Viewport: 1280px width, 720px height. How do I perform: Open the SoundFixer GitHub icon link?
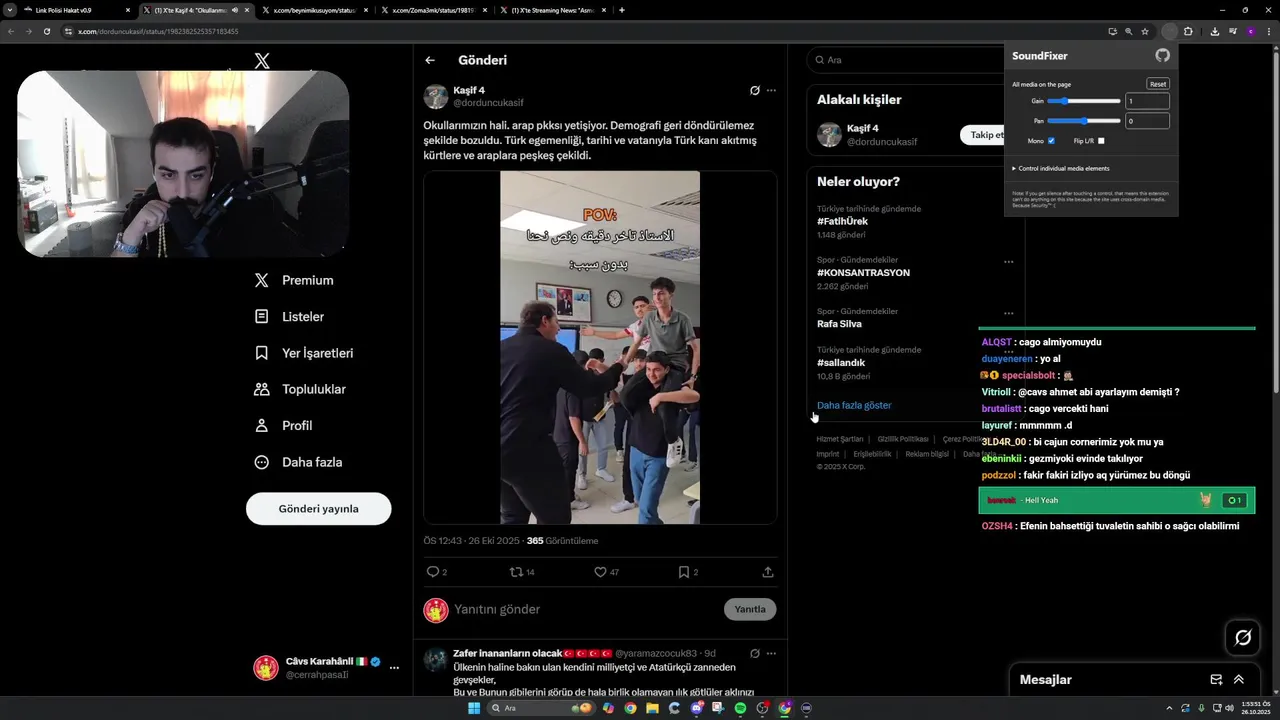click(1162, 56)
